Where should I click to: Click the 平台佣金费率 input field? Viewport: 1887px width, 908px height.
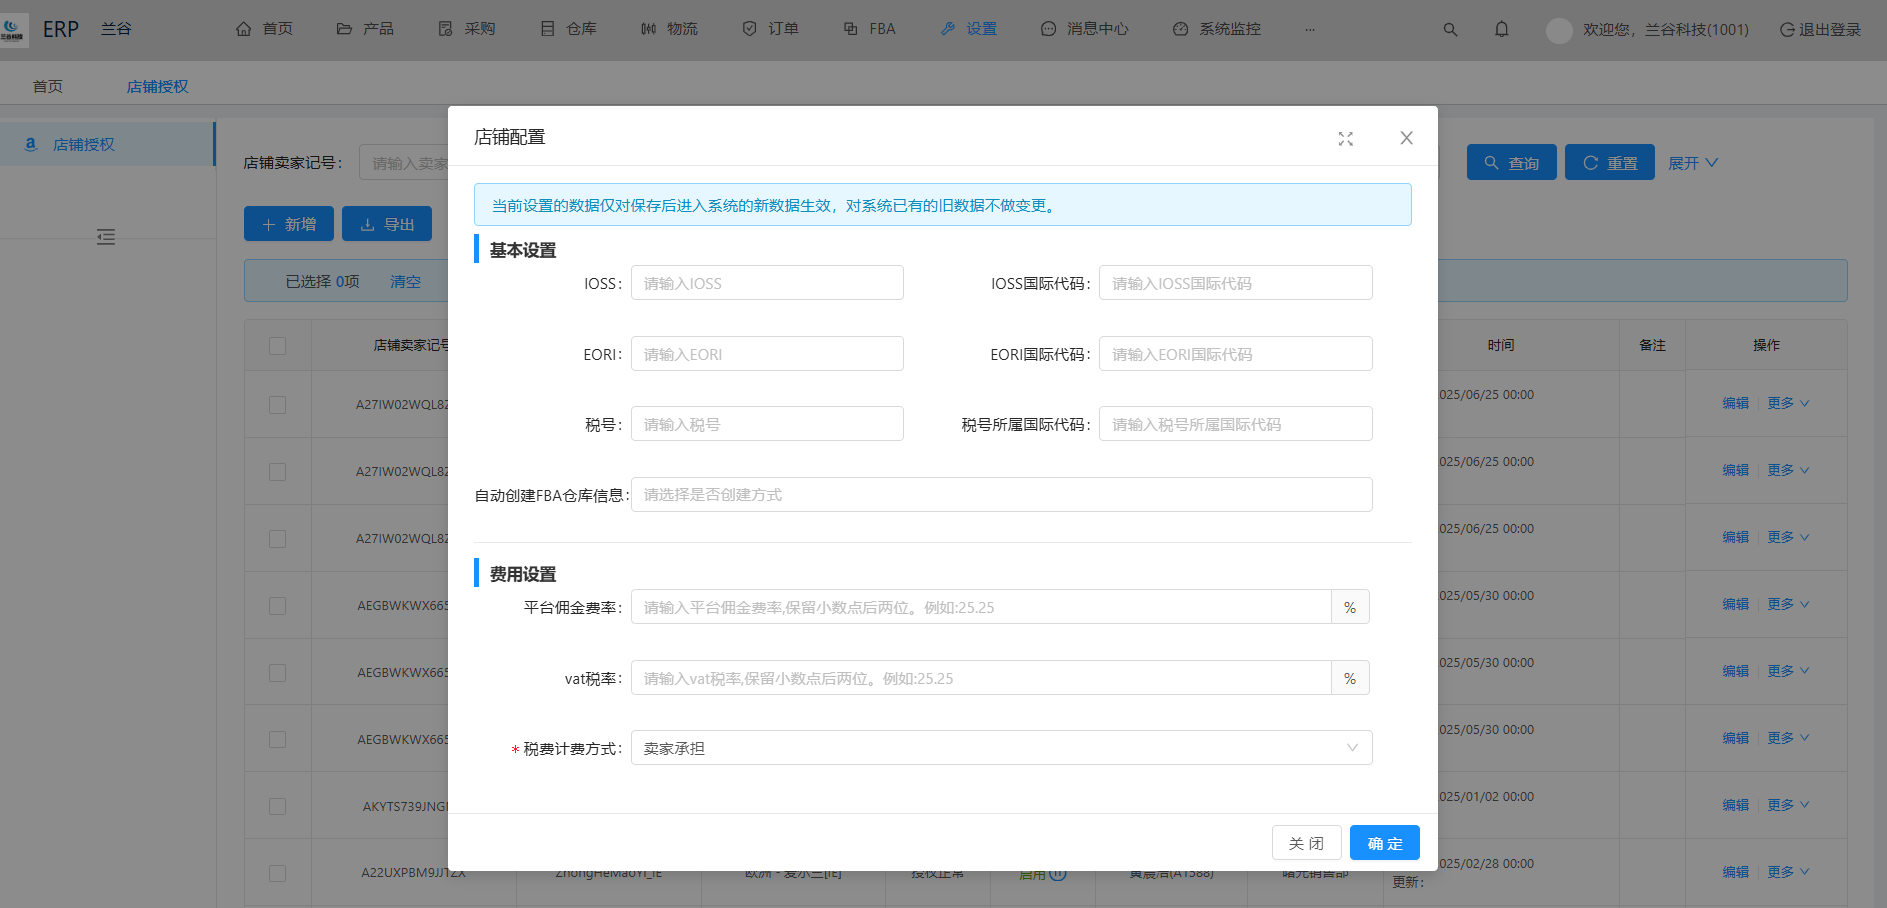click(980, 607)
